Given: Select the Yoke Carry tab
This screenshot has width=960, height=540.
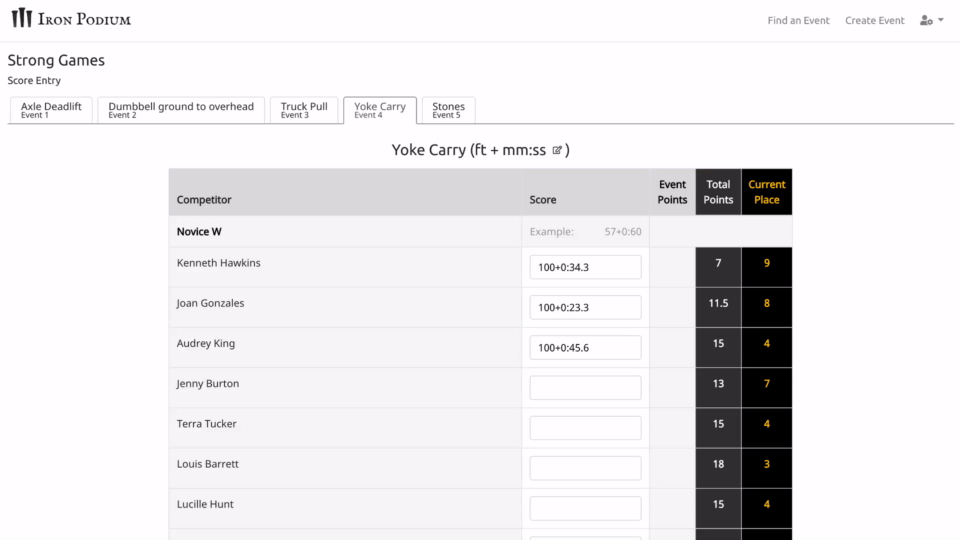Looking at the screenshot, I should point(380,110).
